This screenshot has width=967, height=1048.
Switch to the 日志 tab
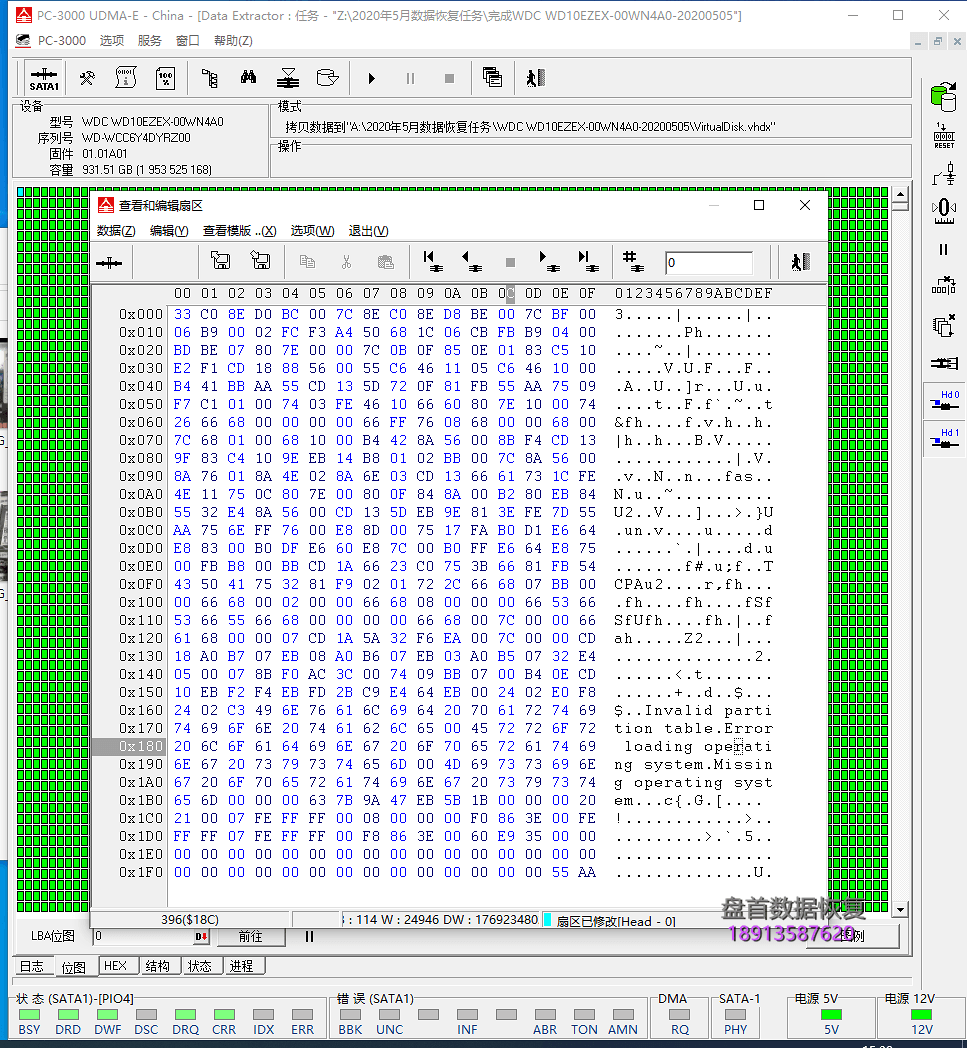[x=31, y=966]
